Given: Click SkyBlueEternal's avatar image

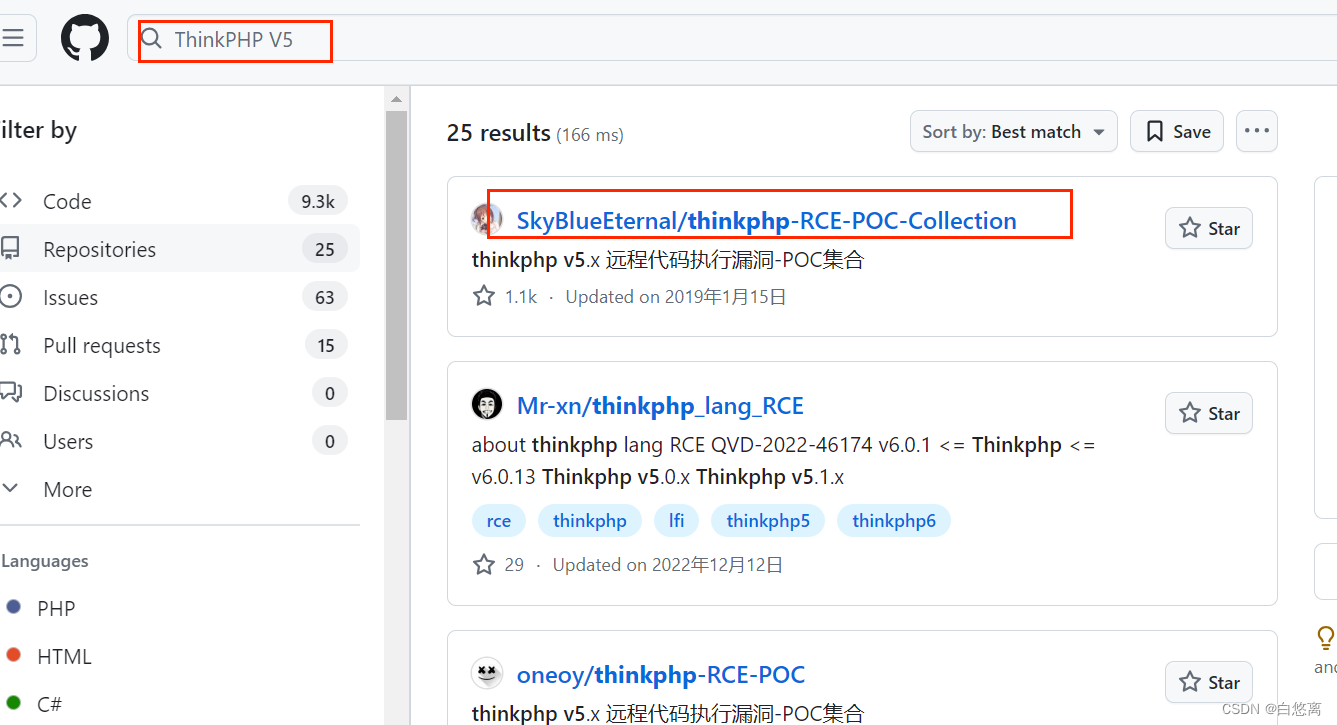Looking at the screenshot, I should point(487,219).
